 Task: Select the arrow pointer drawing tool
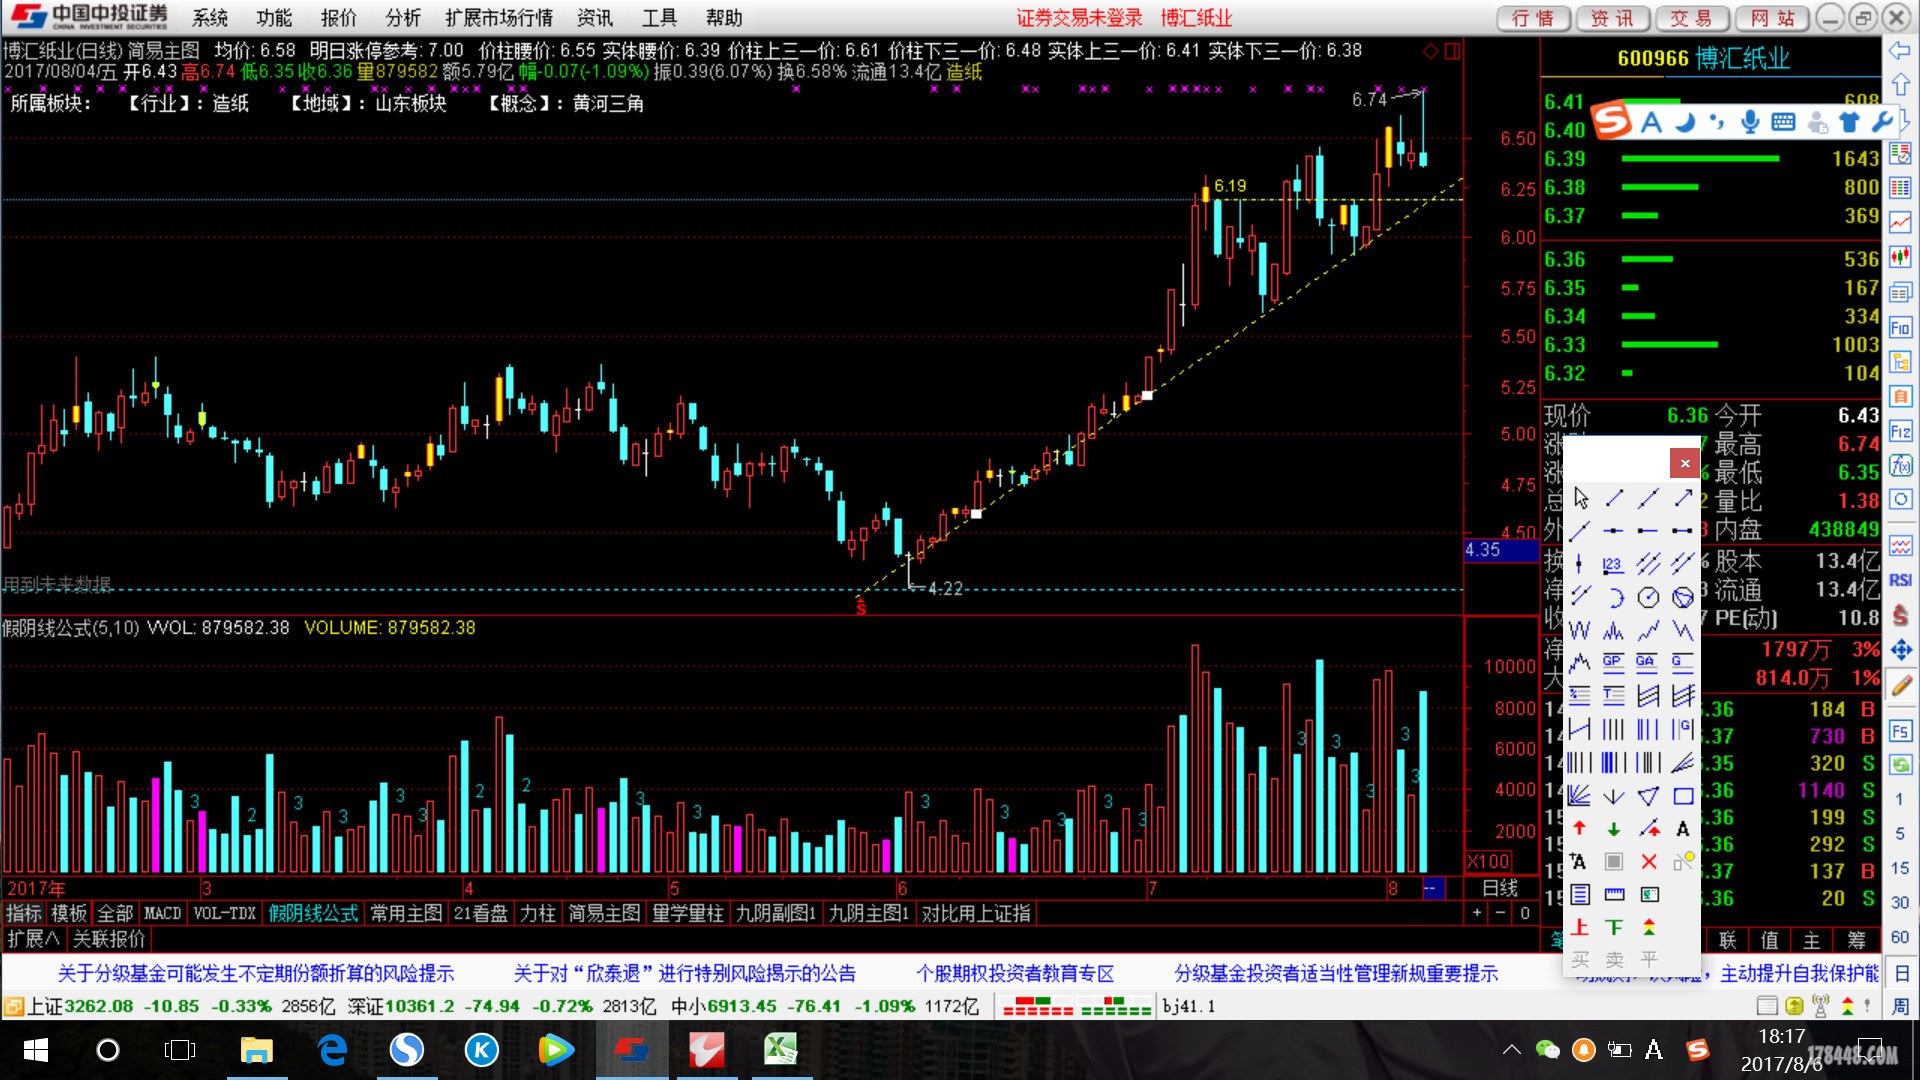[1580, 498]
